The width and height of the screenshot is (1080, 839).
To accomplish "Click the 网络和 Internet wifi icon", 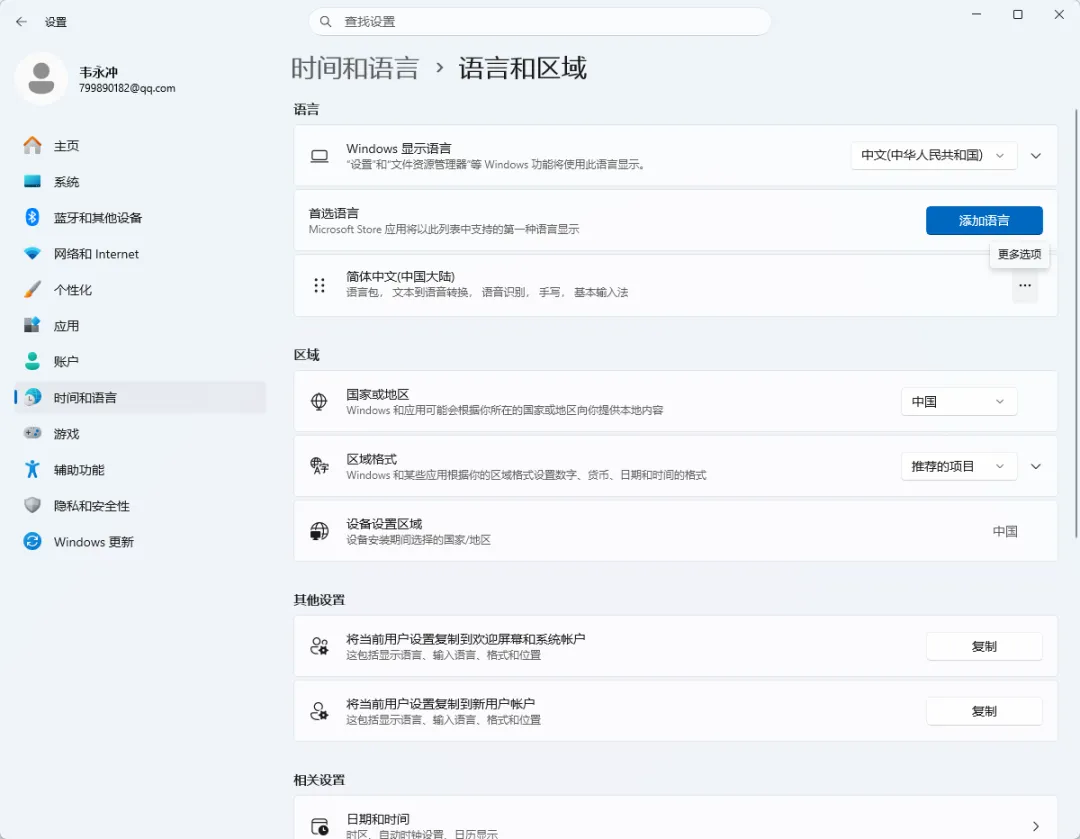I will point(32,253).
